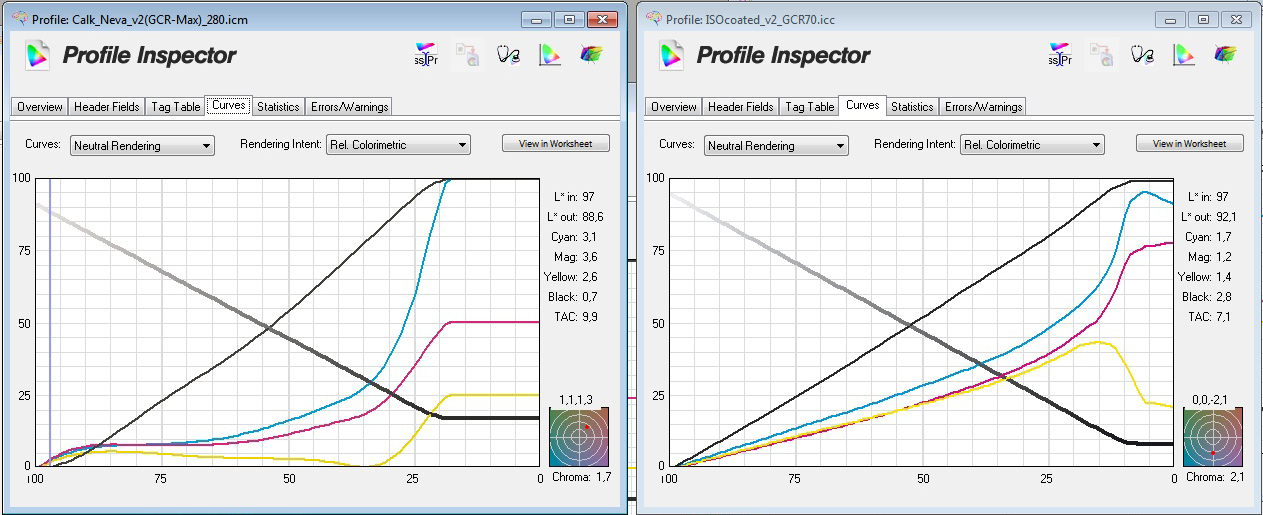
Task: Click grayed extract profile icon in ISOcoated window
Action: pyautogui.click(x=1101, y=55)
